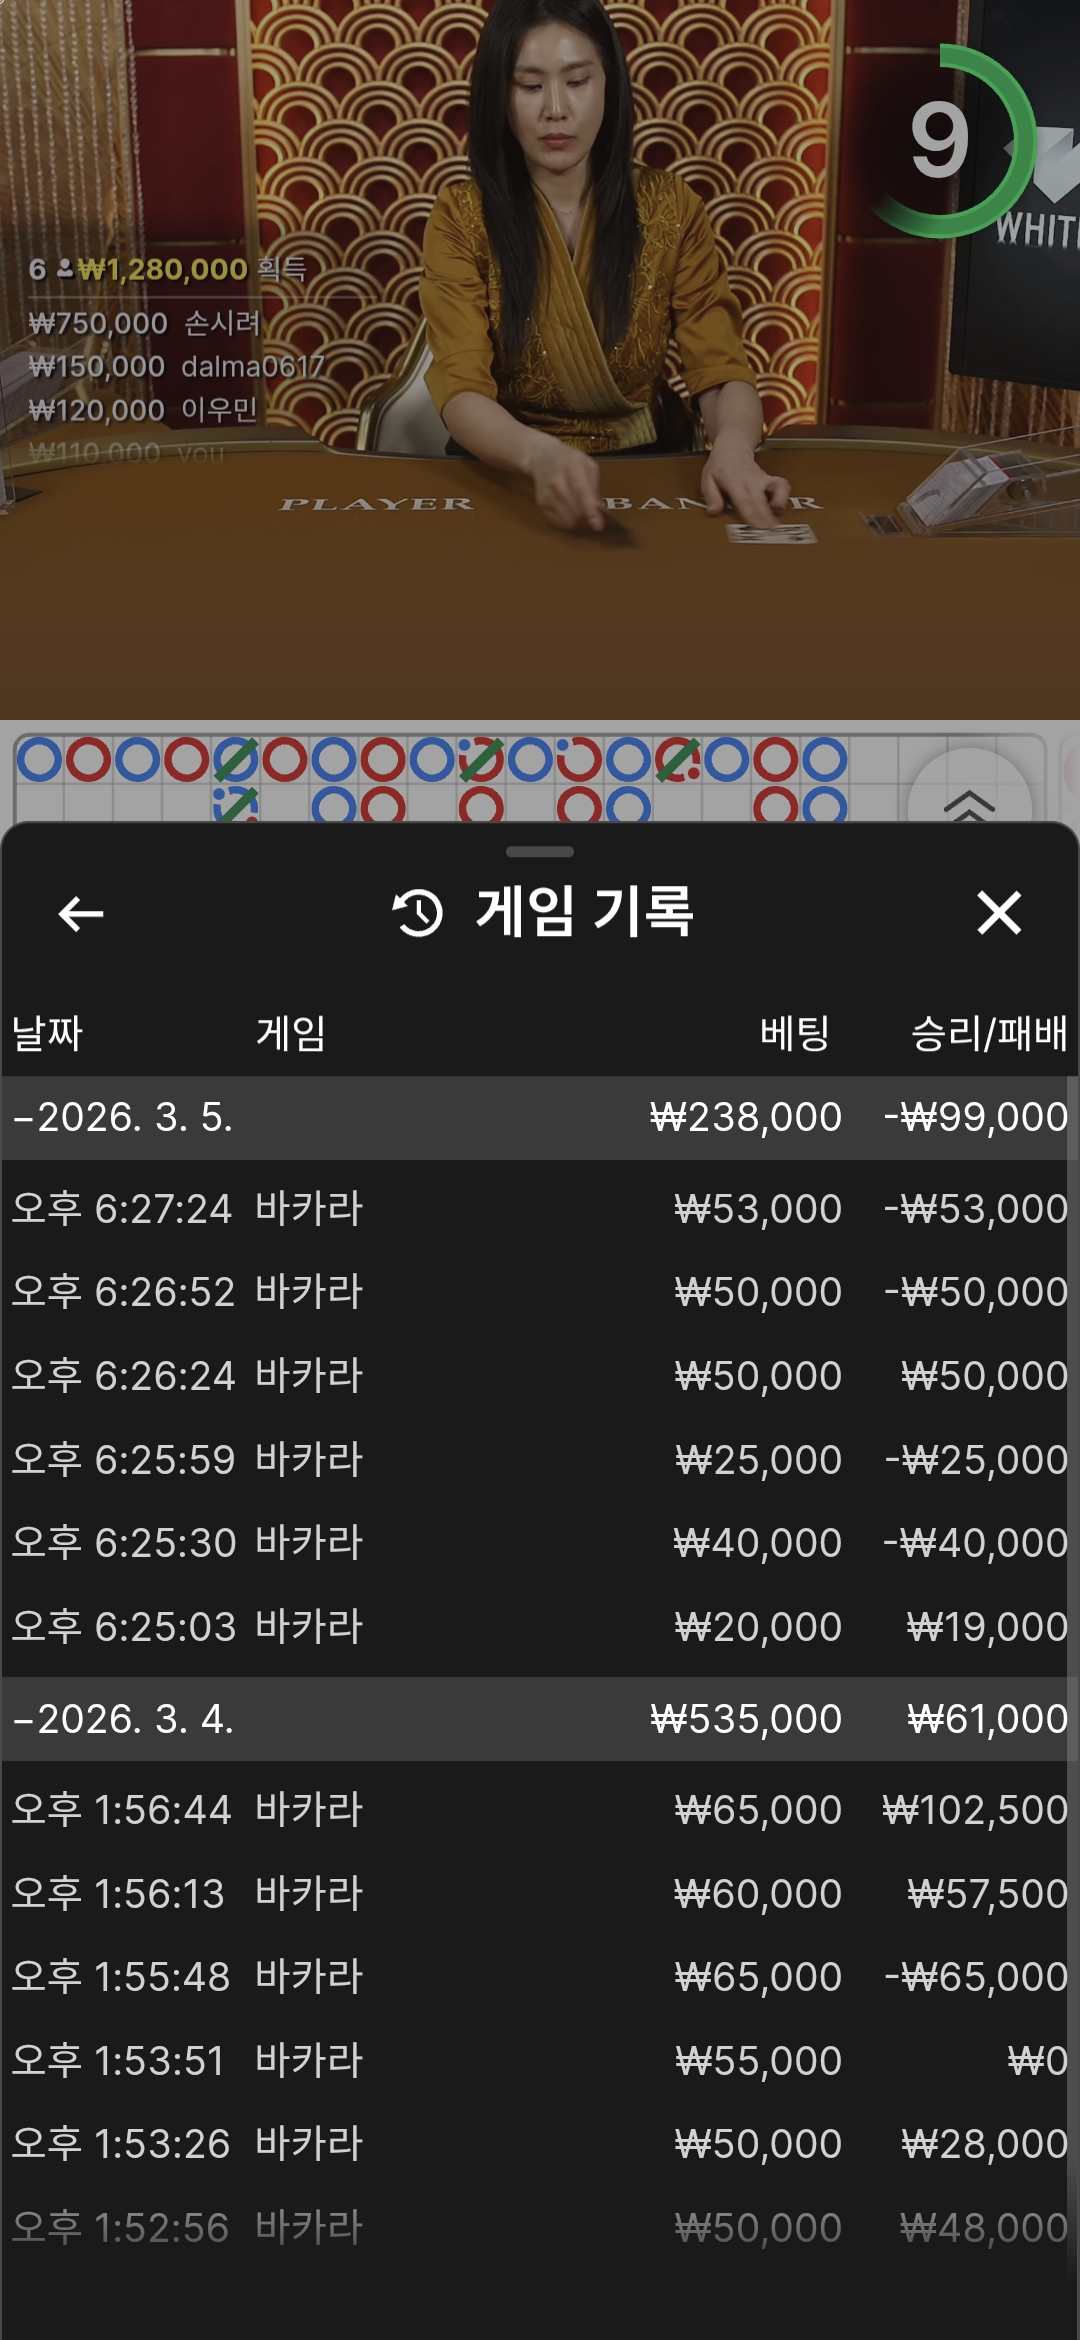Viewport: 1080px width, 2340px height.
Task: Open the 오후 6:26:24 baccarat record
Action: pyautogui.click(x=540, y=1376)
